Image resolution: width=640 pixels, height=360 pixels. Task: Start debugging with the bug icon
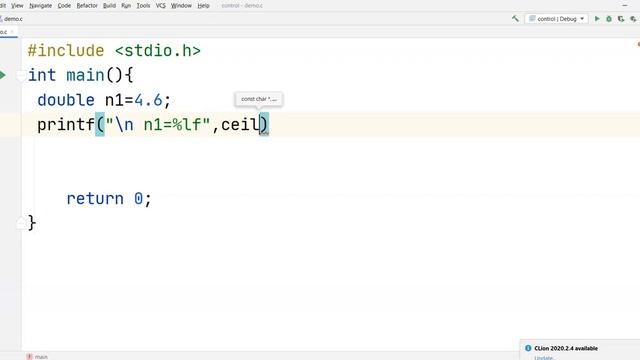click(x=609, y=19)
